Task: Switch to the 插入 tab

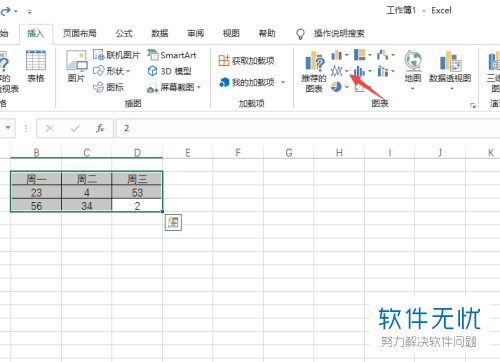Action: [36, 33]
